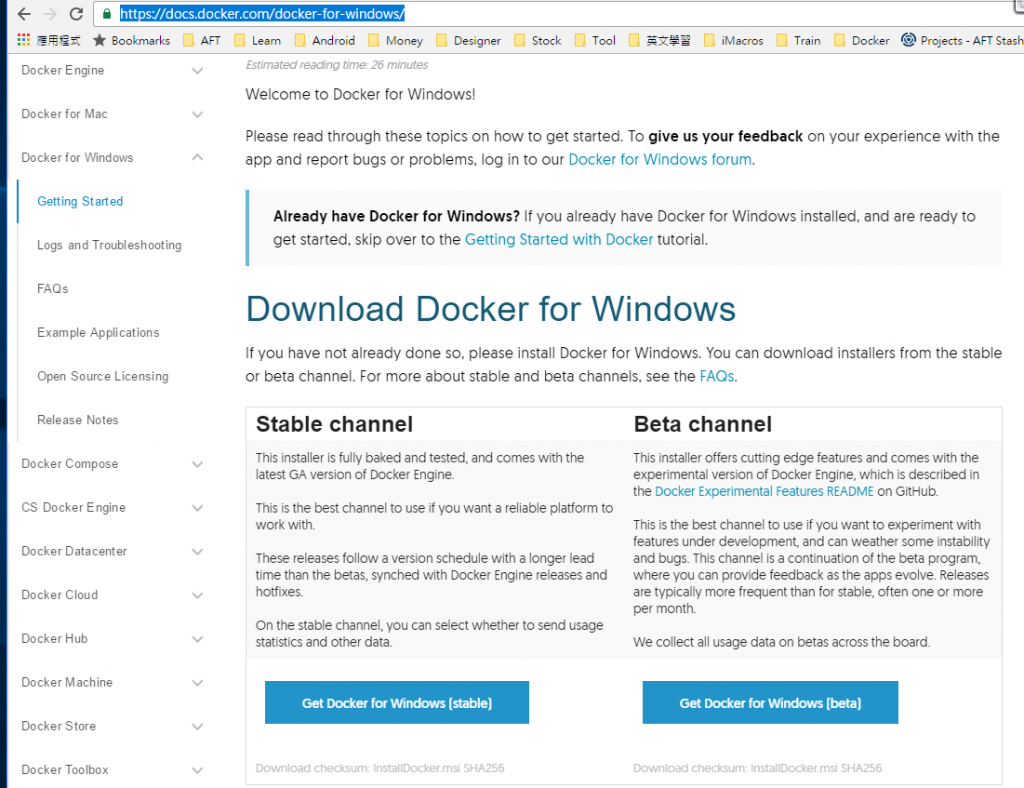Open the Money bookmark folder
The image size is (1024, 788).
click(x=396, y=40)
